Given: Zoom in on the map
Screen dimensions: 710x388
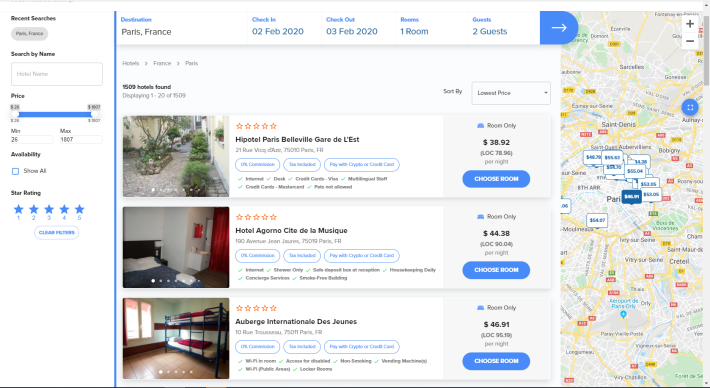Looking at the screenshot, I should pos(690,24).
